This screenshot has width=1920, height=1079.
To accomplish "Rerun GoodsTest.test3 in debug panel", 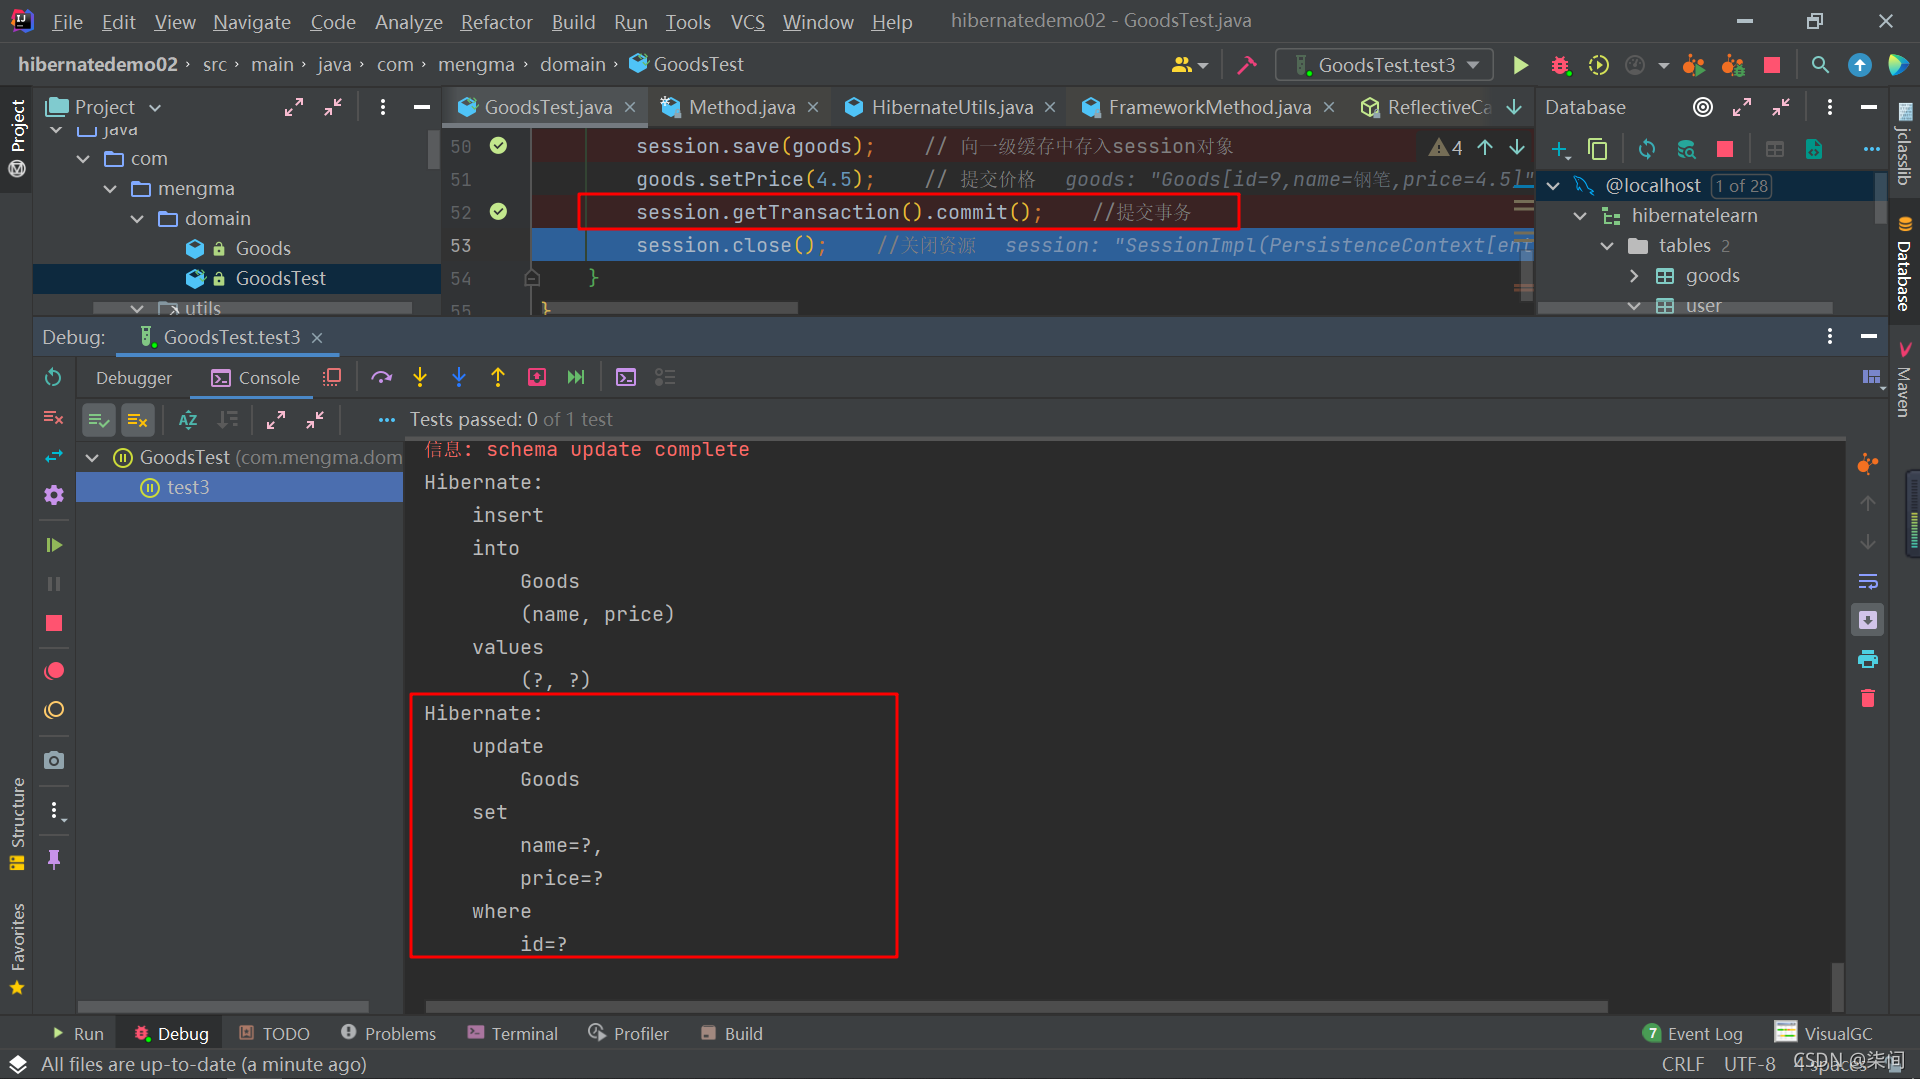I will click(x=54, y=377).
